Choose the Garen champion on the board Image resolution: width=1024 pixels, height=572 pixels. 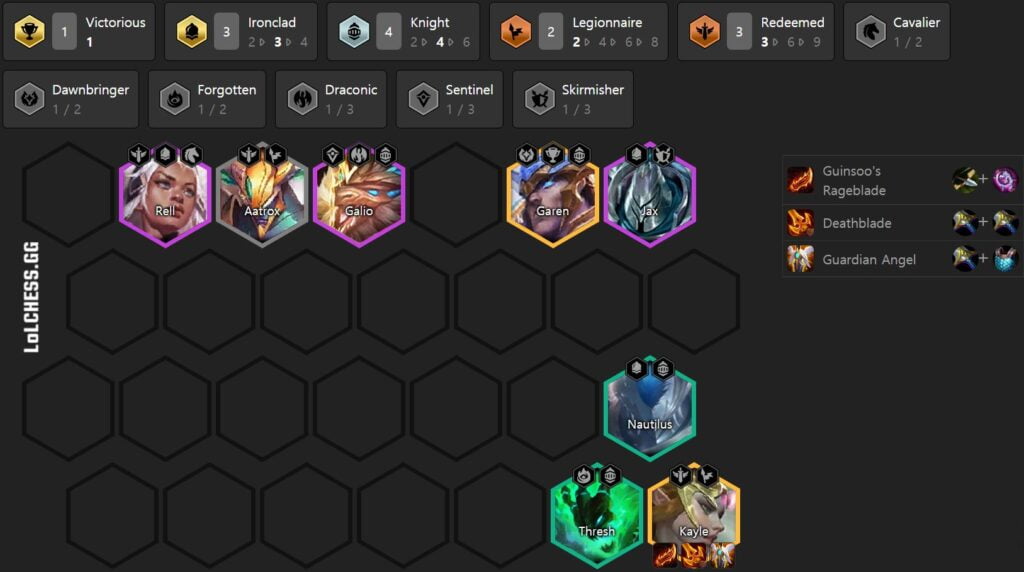click(x=552, y=195)
